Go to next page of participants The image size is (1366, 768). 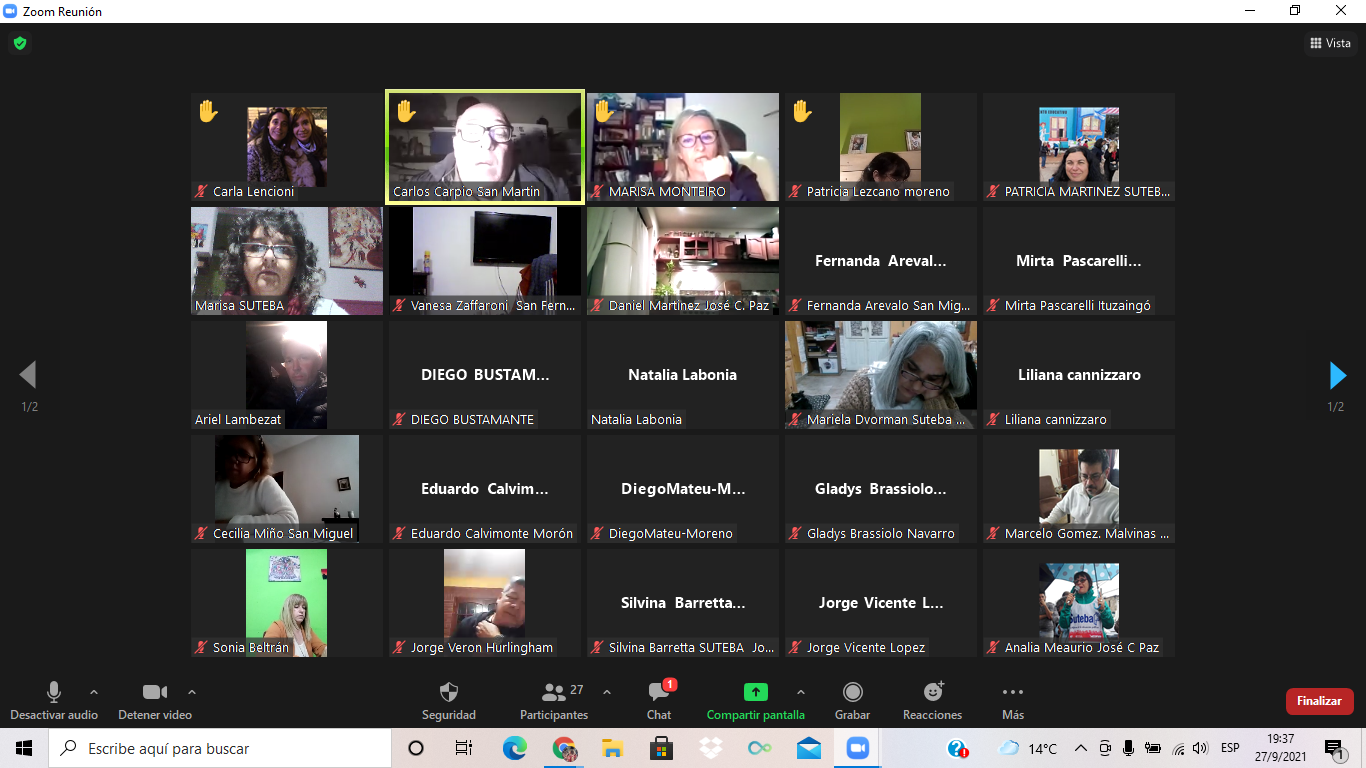[1337, 375]
